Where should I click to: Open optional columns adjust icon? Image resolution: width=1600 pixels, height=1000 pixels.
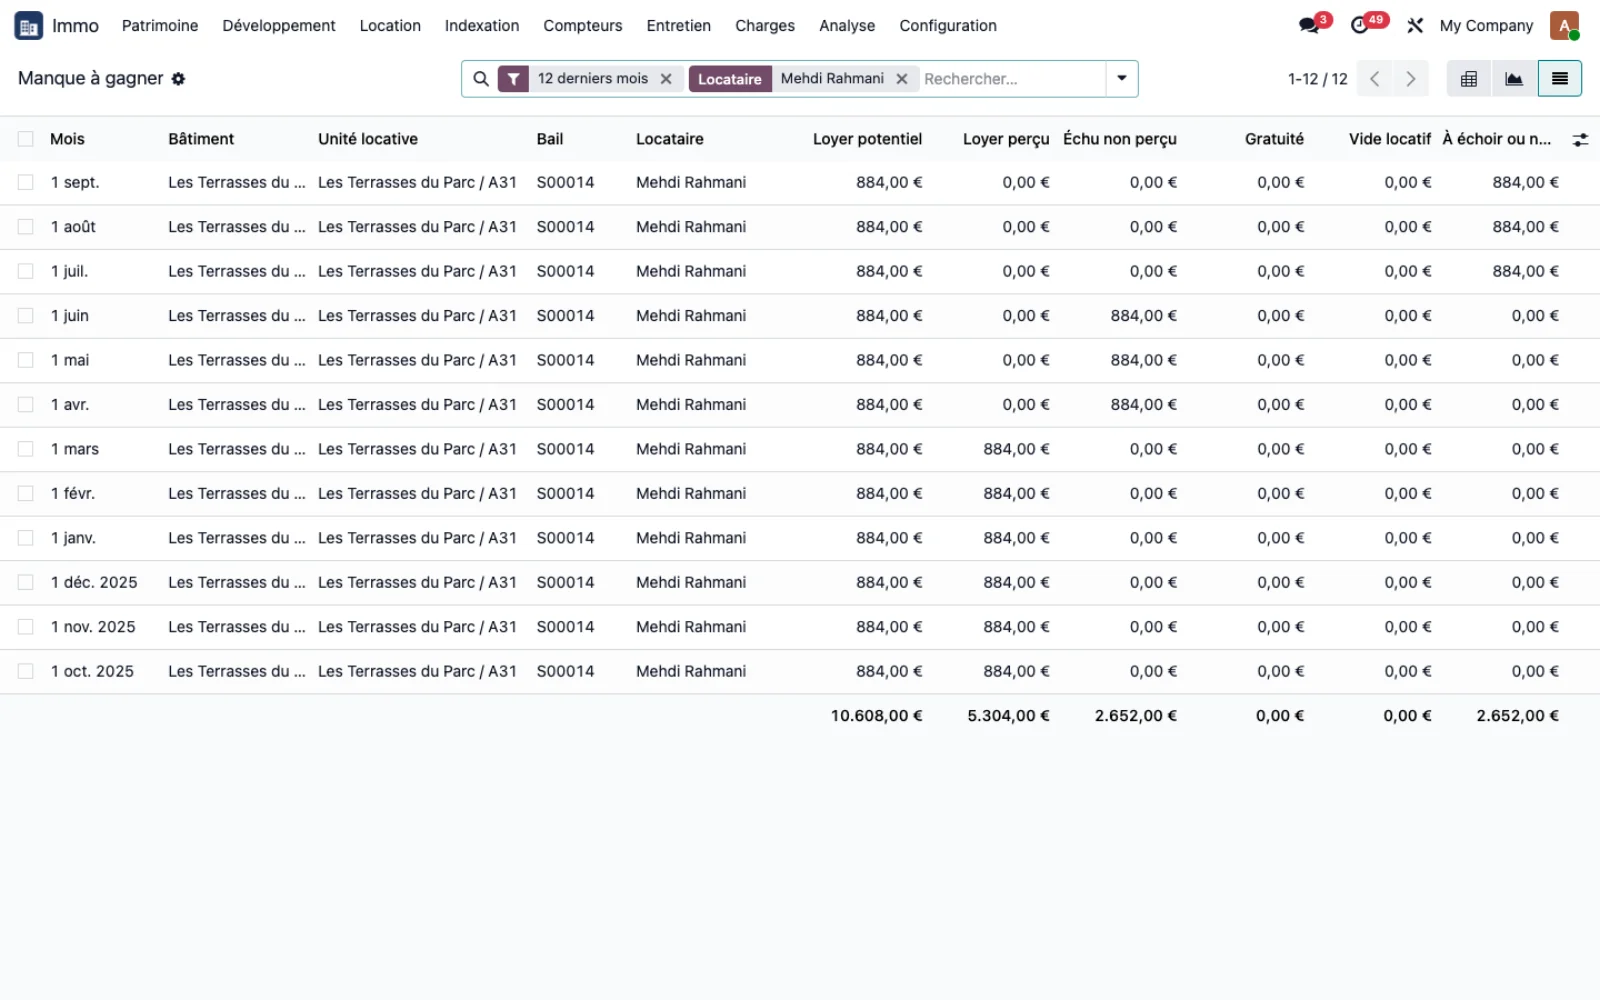tap(1580, 140)
